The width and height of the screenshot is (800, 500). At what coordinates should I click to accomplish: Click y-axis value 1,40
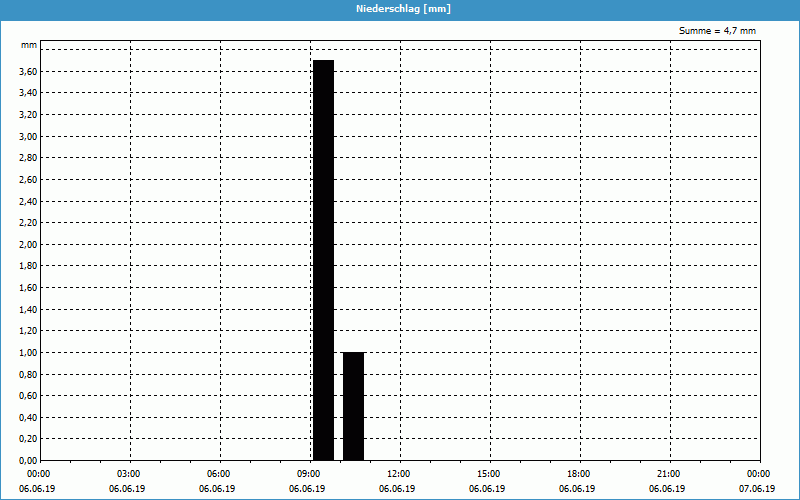point(28,310)
